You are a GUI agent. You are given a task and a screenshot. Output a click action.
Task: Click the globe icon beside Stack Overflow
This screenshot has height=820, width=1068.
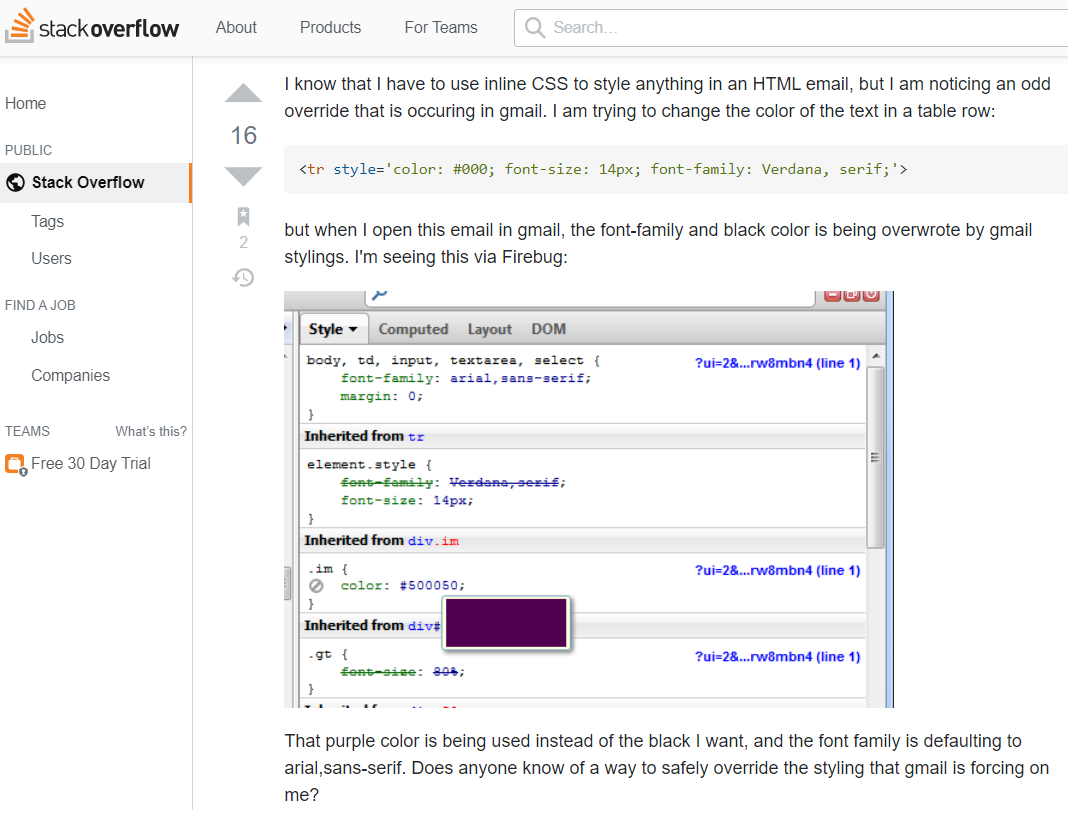pos(15,182)
